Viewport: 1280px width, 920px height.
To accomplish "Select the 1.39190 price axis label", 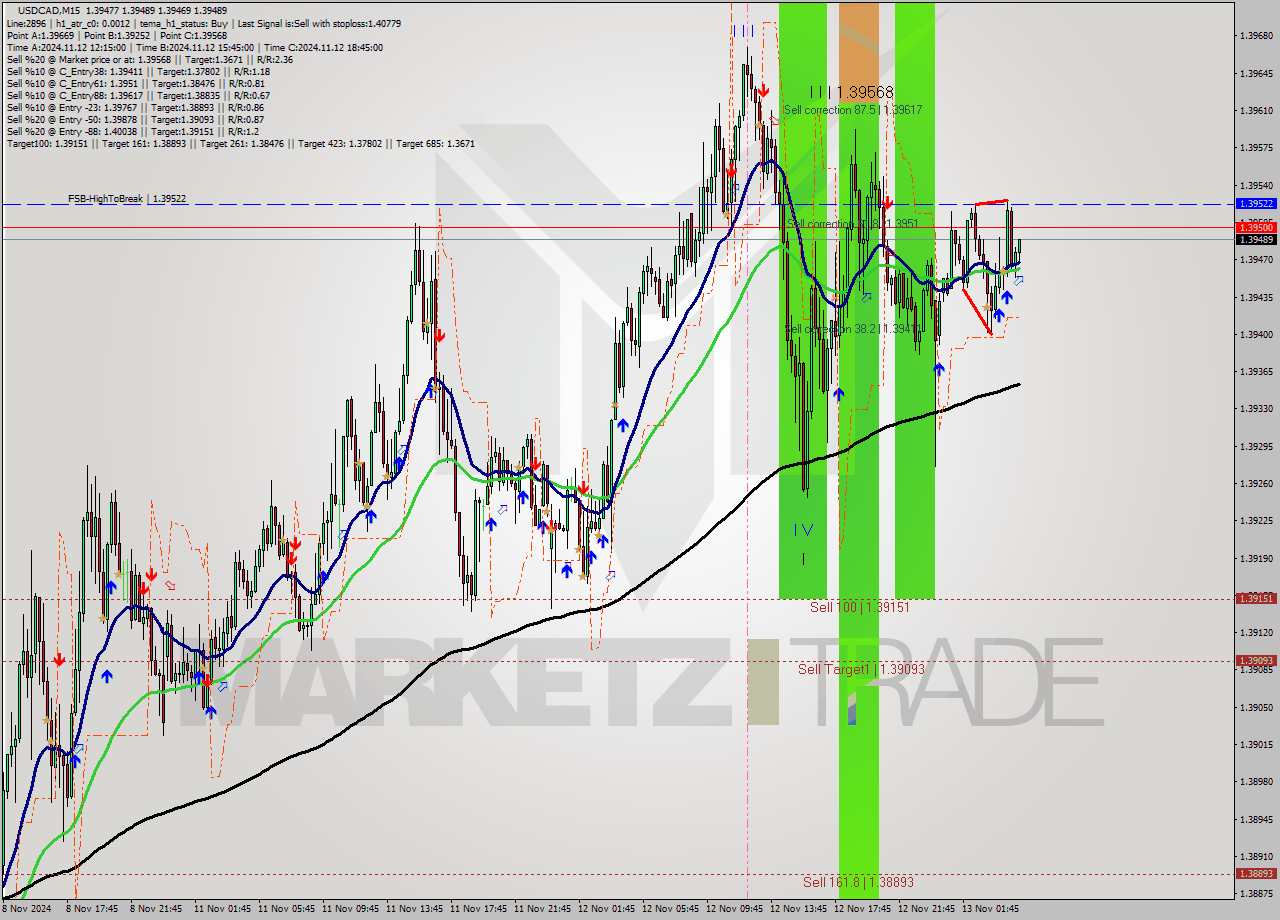I will 1256,558.
